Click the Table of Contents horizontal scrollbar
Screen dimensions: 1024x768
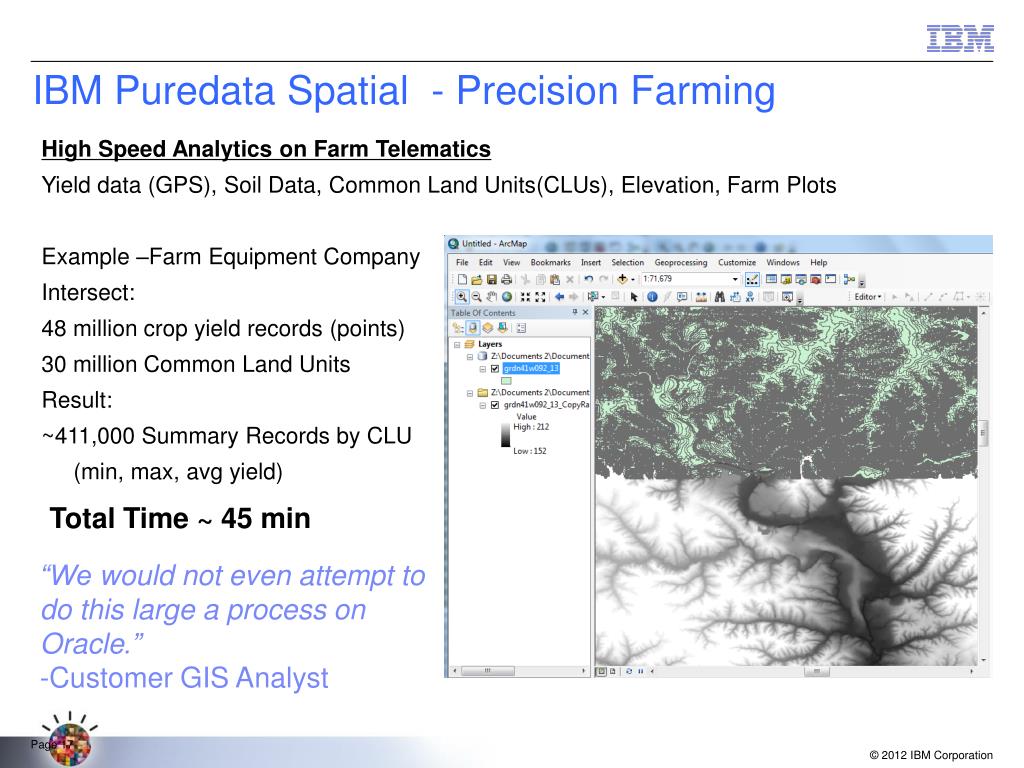click(520, 671)
